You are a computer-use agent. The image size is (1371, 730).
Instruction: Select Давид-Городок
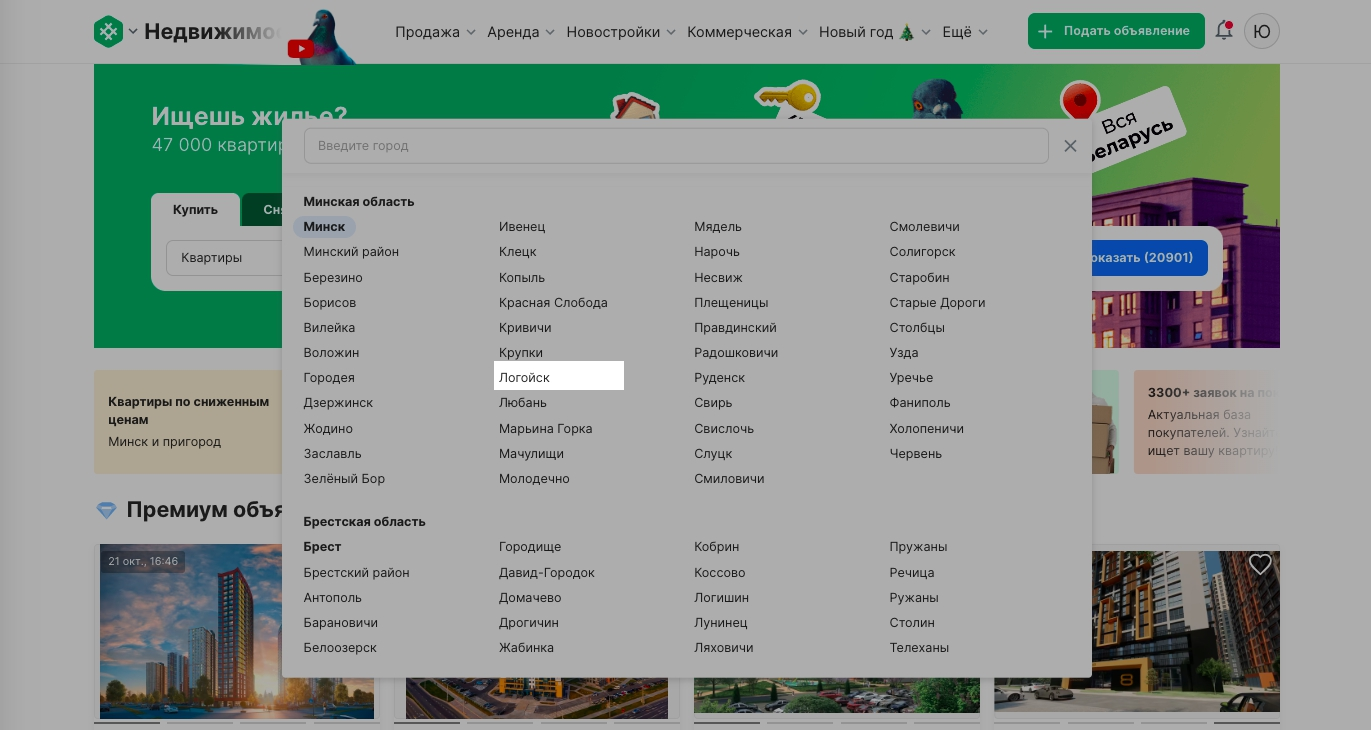point(546,573)
